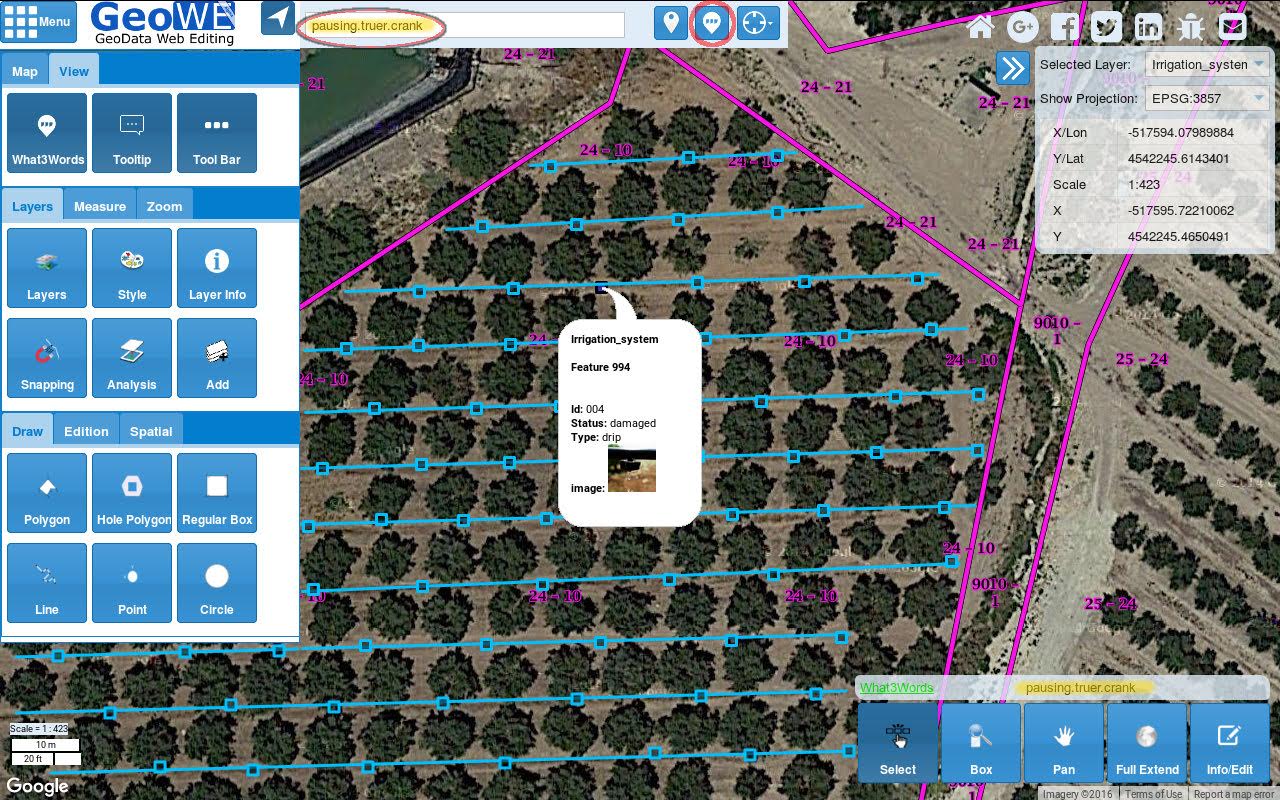Image resolution: width=1280 pixels, height=800 pixels.
Task: Click the What3Words tool button
Action: 47,133
